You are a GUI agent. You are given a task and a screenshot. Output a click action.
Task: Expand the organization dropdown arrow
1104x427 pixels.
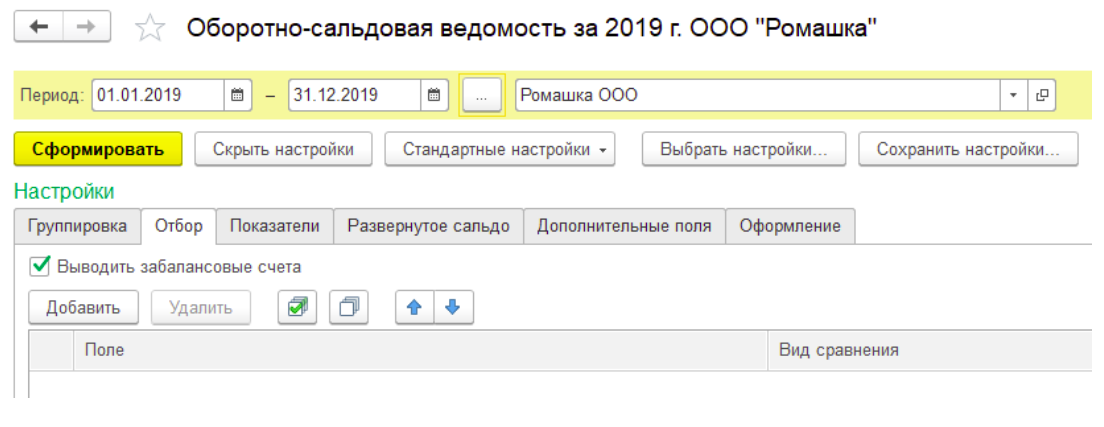(1014, 95)
